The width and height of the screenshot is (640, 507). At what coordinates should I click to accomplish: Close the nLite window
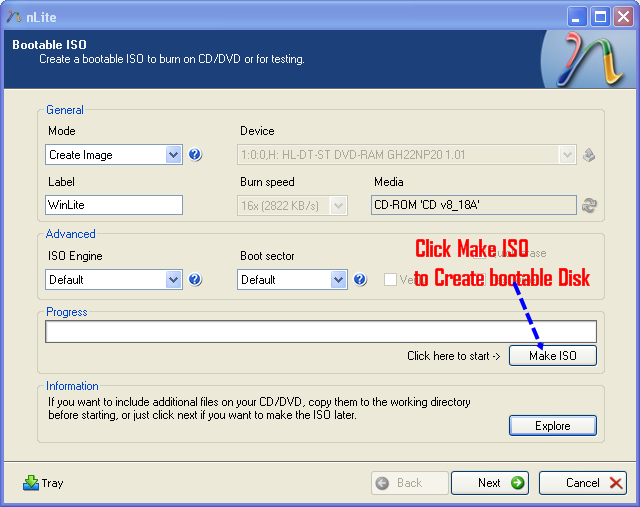(x=623, y=17)
